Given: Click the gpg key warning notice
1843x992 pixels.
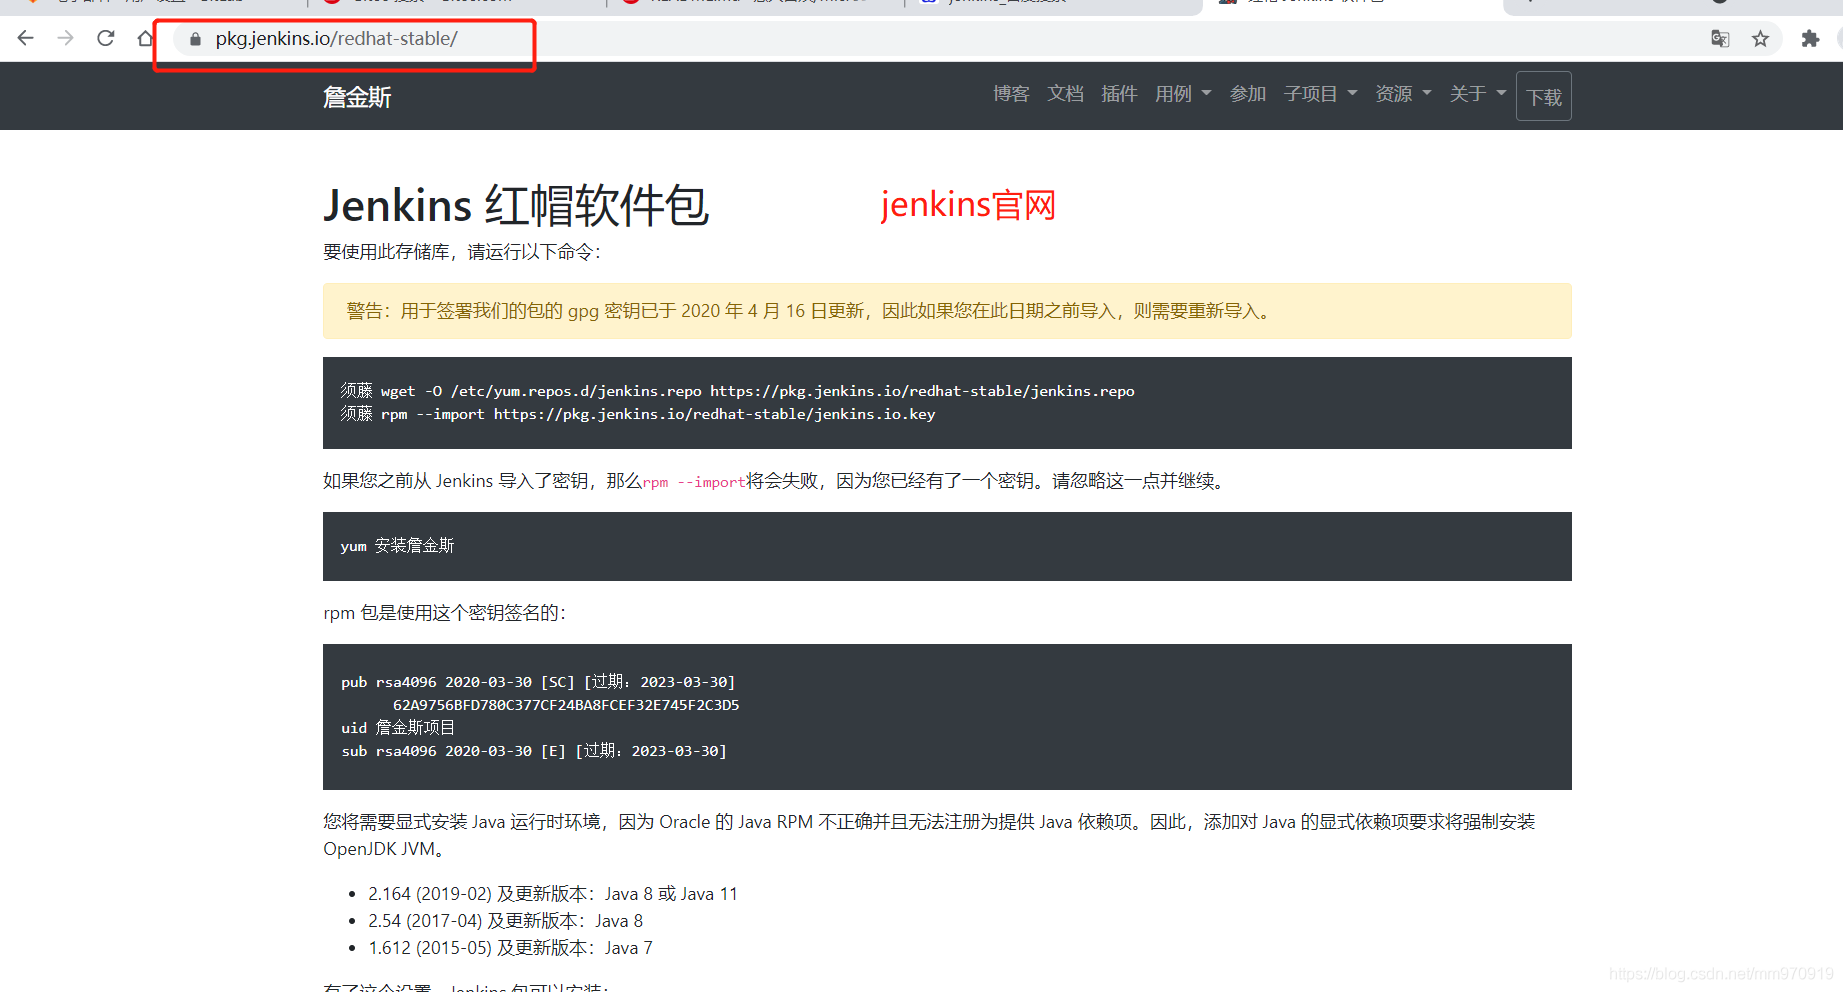Looking at the screenshot, I should 947,311.
